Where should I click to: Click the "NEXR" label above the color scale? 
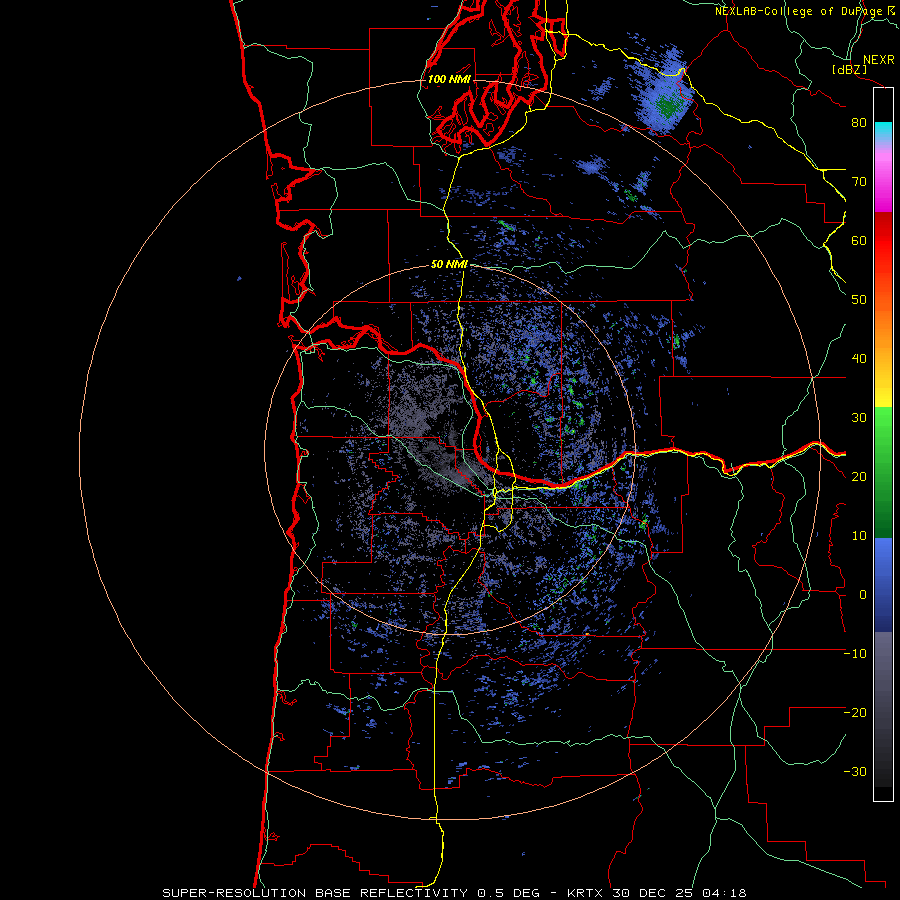coord(879,60)
